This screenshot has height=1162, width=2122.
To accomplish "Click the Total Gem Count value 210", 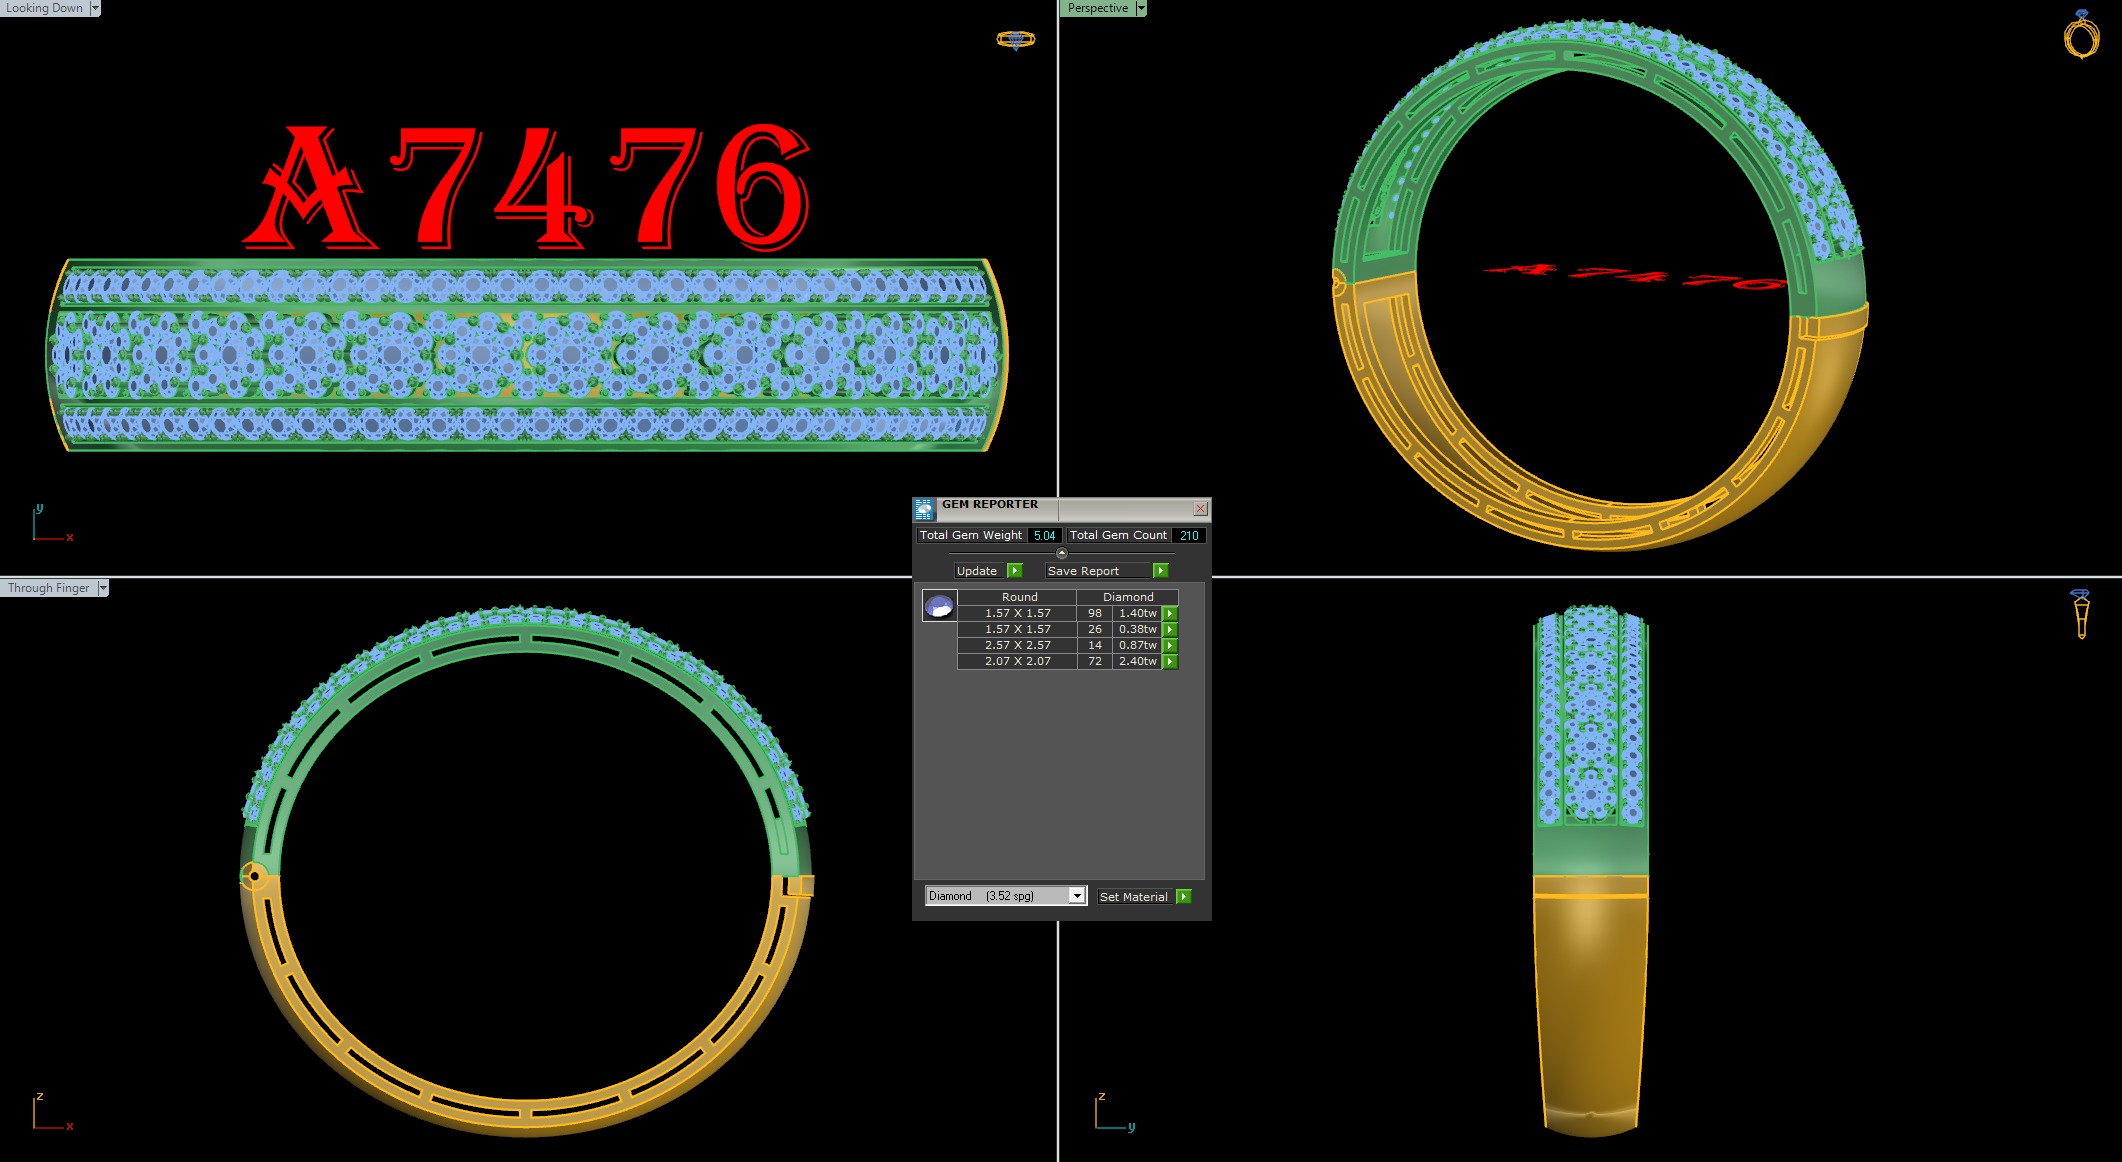I will coord(1189,536).
